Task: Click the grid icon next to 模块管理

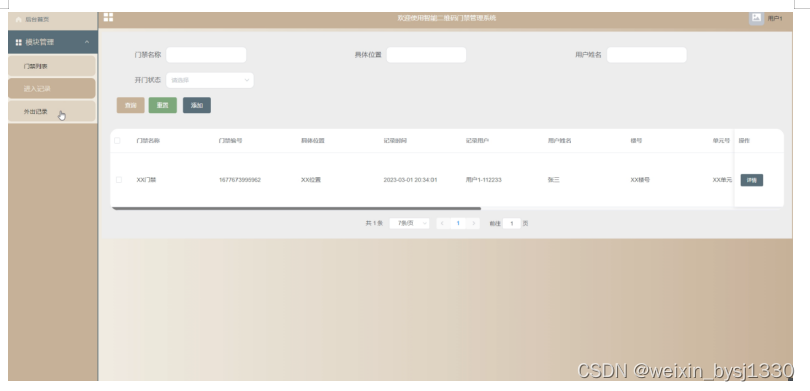Action: (19, 42)
